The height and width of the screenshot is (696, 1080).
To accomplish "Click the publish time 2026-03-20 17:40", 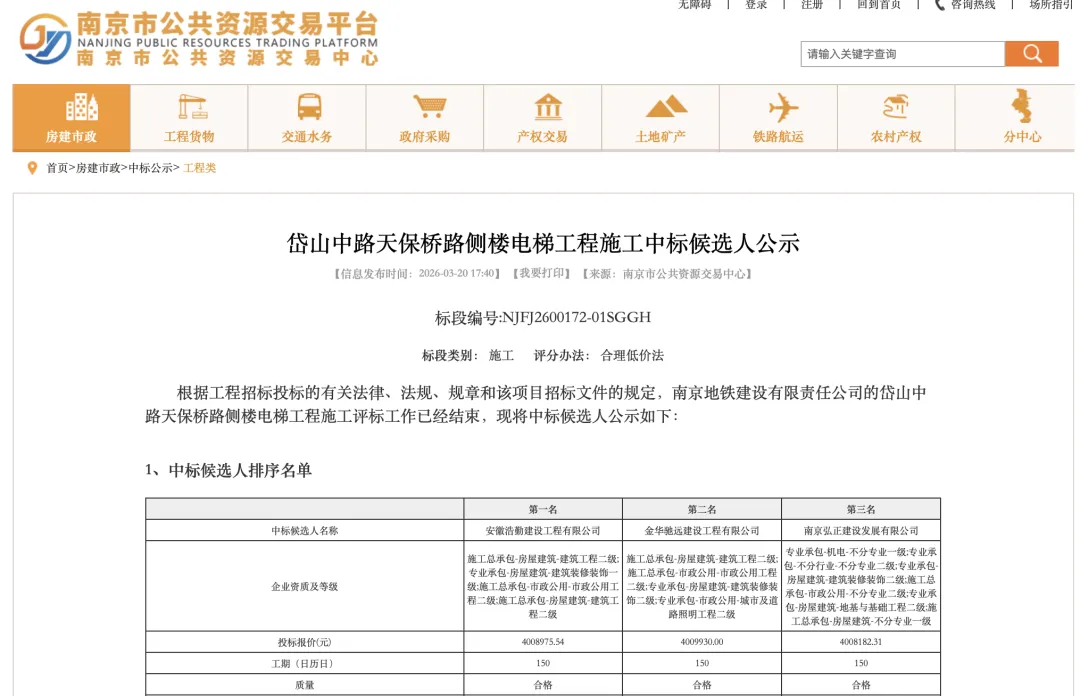I will point(456,274).
